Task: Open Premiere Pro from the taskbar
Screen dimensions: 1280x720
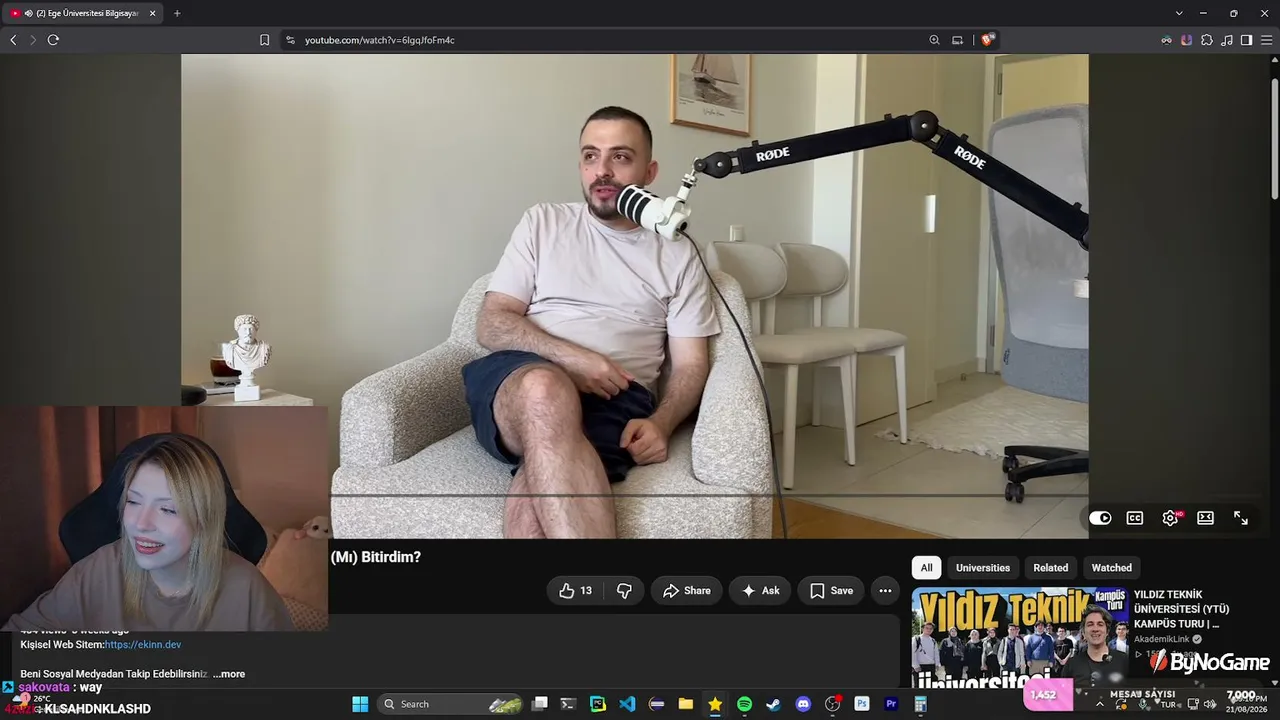Action: pyautogui.click(x=891, y=704)
